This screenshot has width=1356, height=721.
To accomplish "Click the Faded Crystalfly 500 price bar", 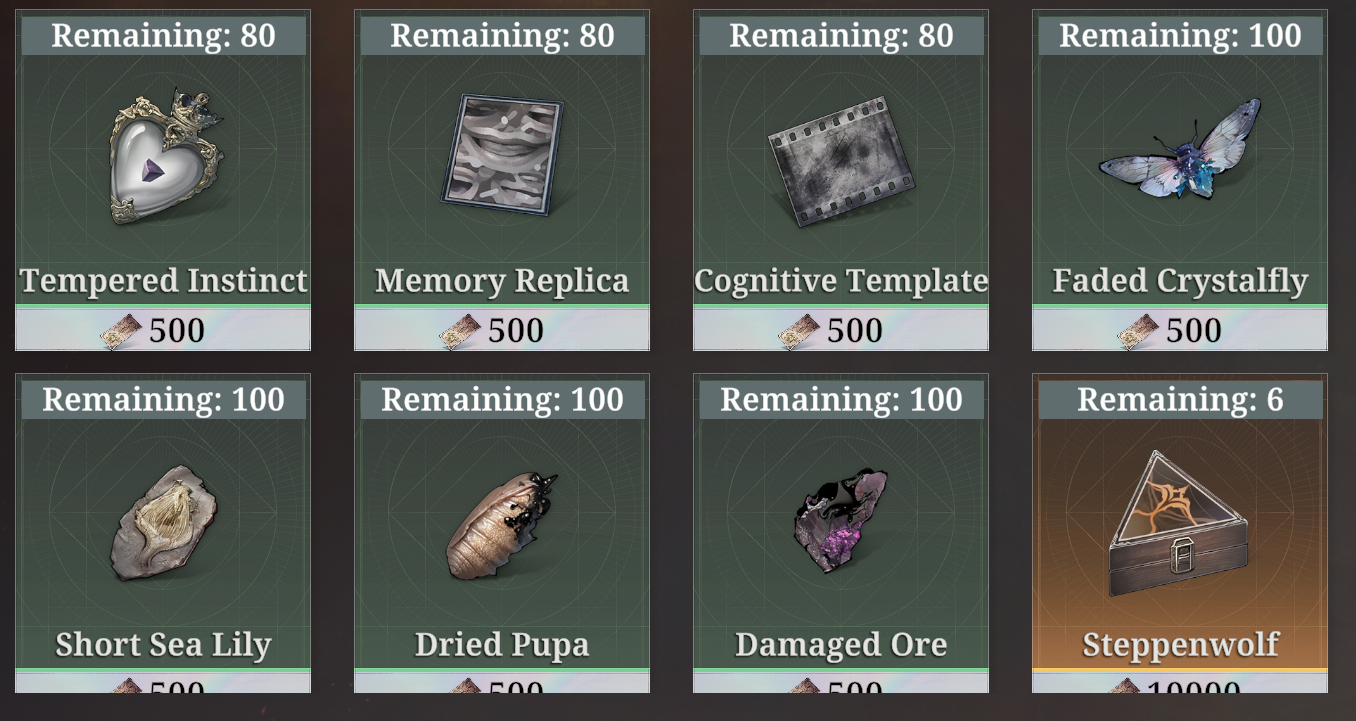I will [1180, 329].
